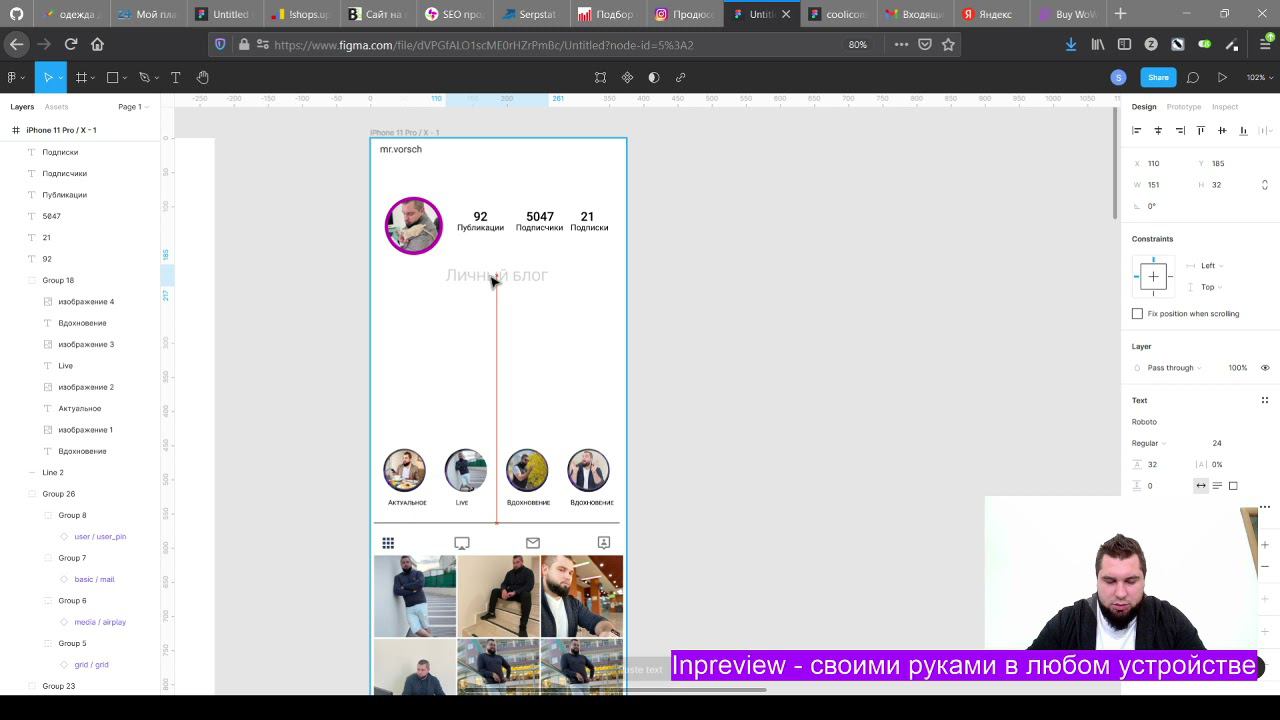Open the zoom level 102% dropdown
Viewport: 1280px width, 720px height.
pos(1257,77)
